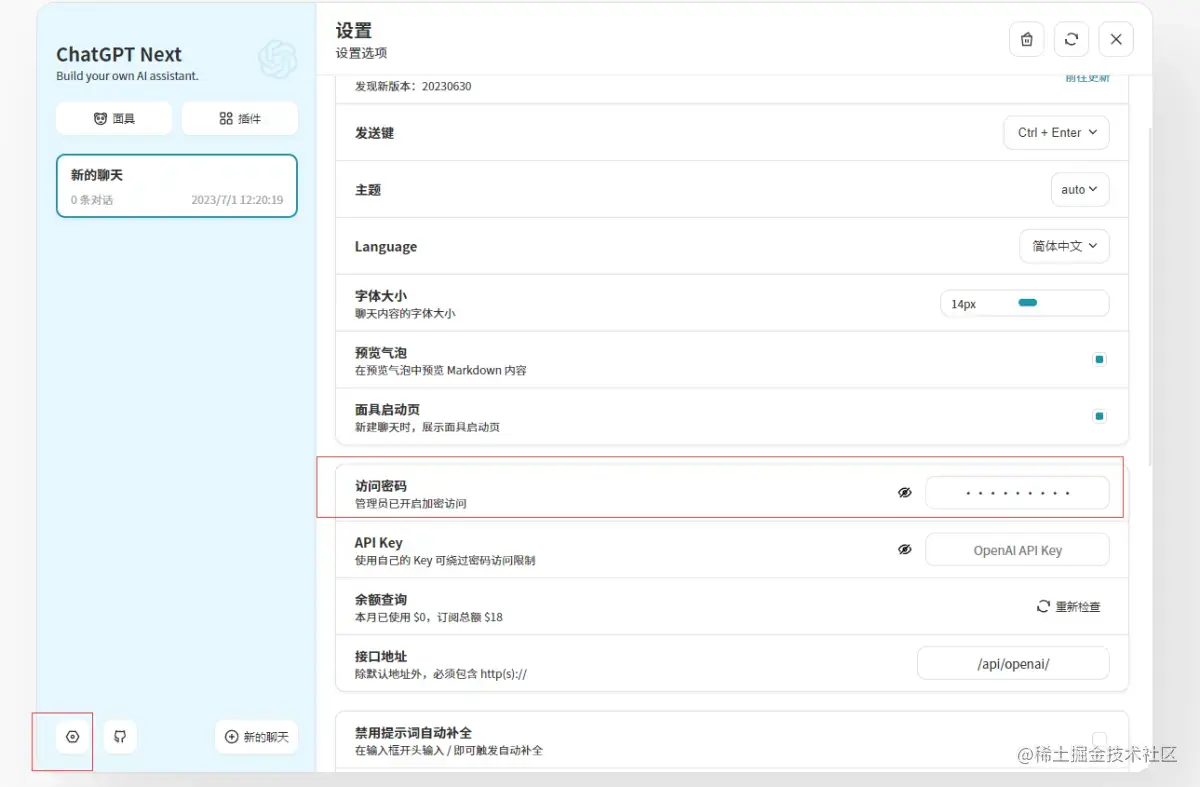Image resolution: width=1200 pixels, height=787 pixels.
Task: Open the GitHub repository icon
Action: [120, 737]
